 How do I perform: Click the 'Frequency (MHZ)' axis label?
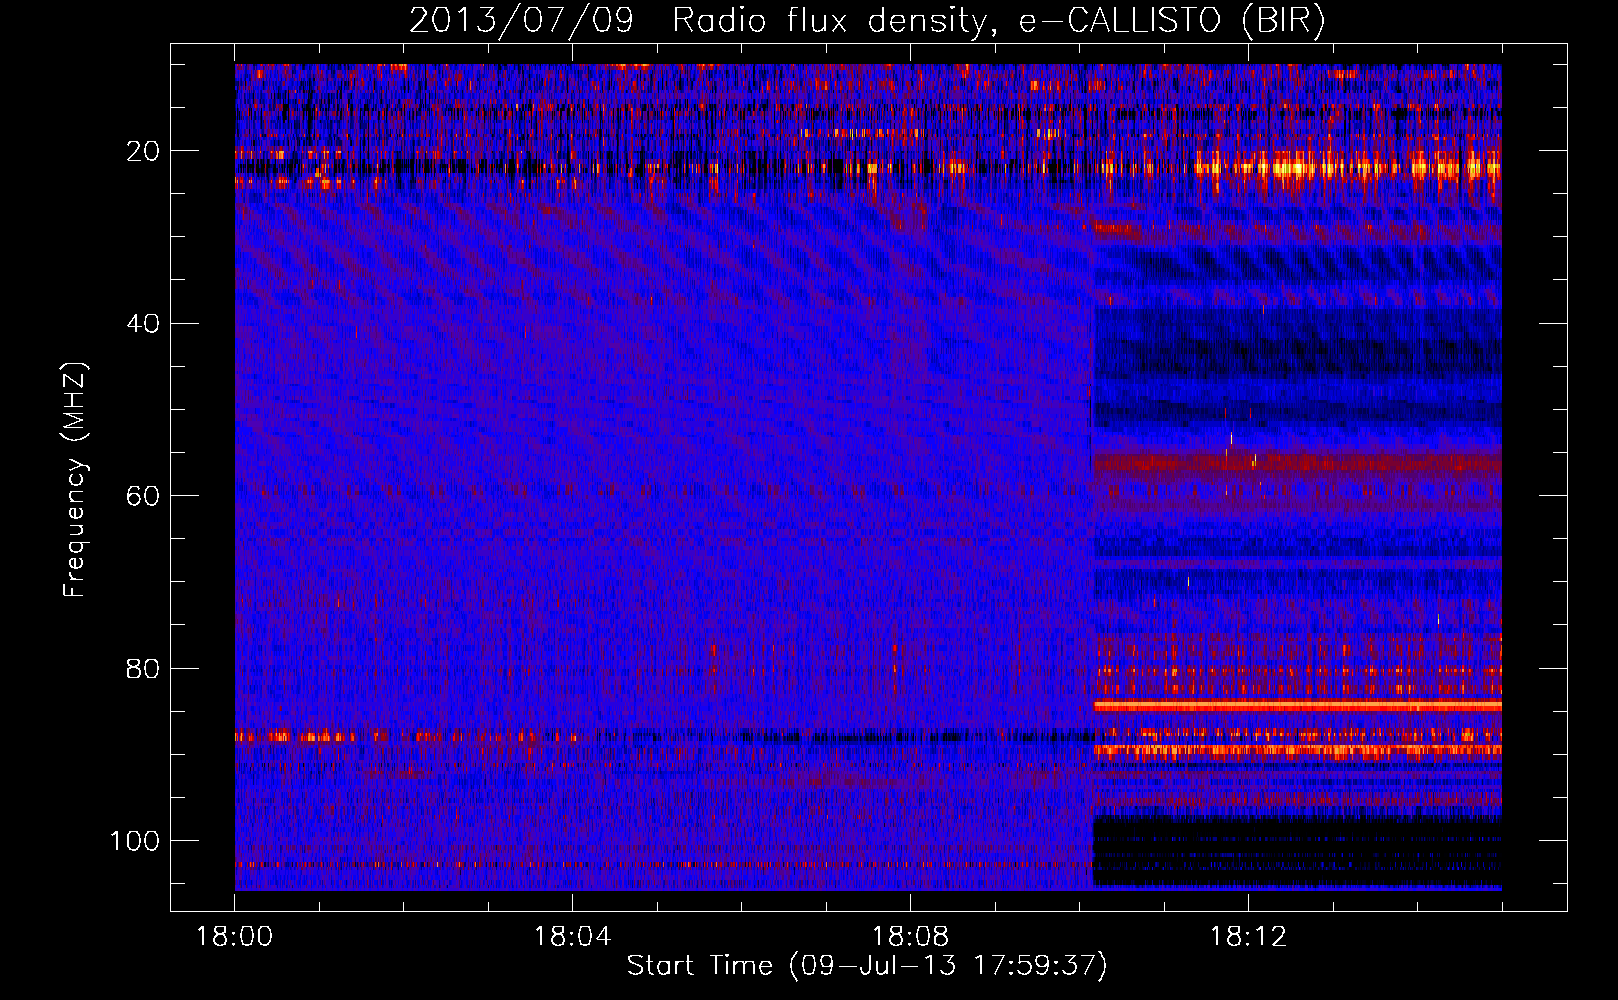pos(75,480)
